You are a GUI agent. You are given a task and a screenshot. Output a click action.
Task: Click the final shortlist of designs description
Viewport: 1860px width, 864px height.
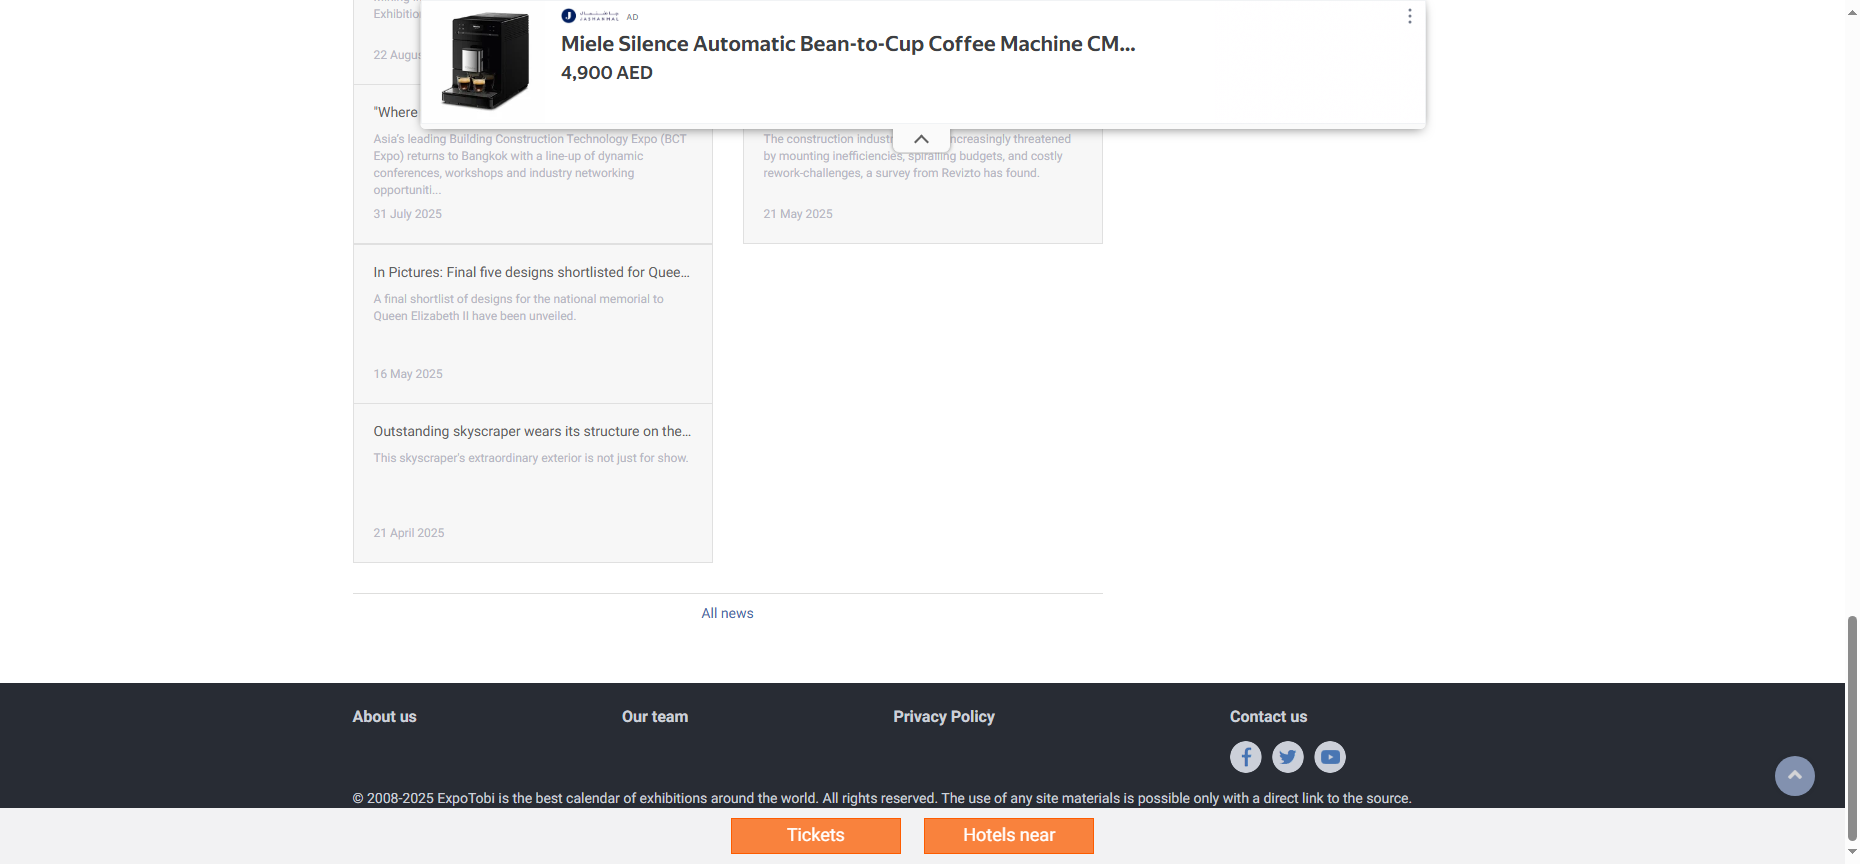518,307
